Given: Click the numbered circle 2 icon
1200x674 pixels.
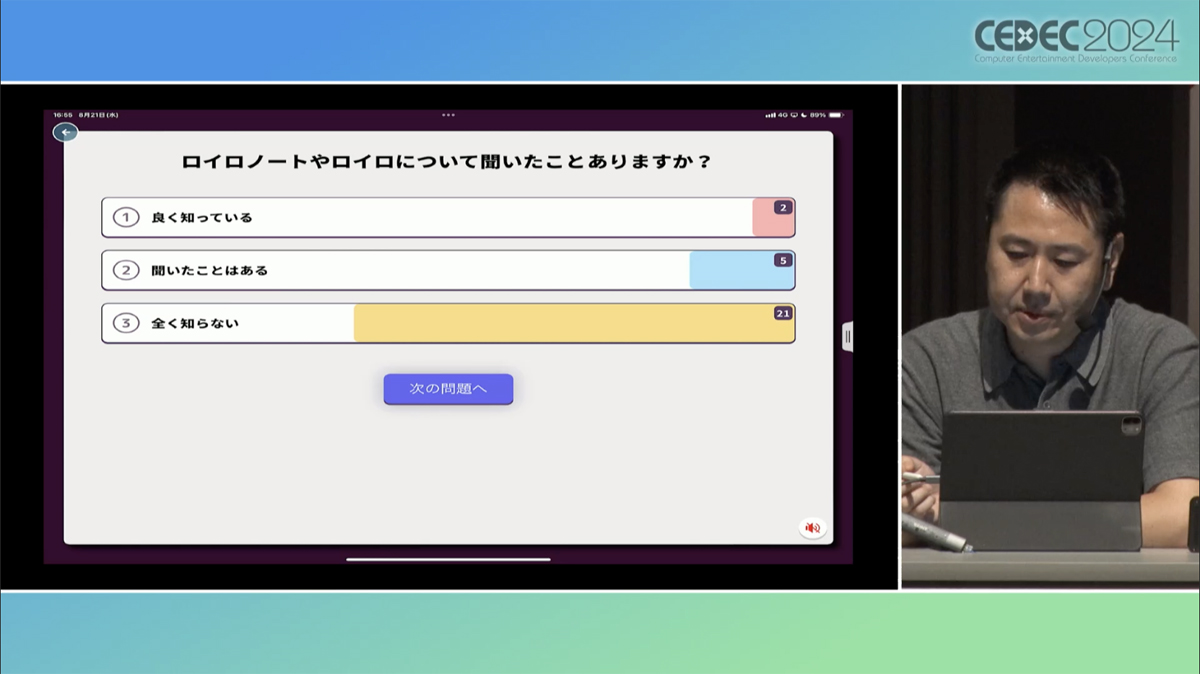Looking at the screenshot, I should tap(125, 270).
